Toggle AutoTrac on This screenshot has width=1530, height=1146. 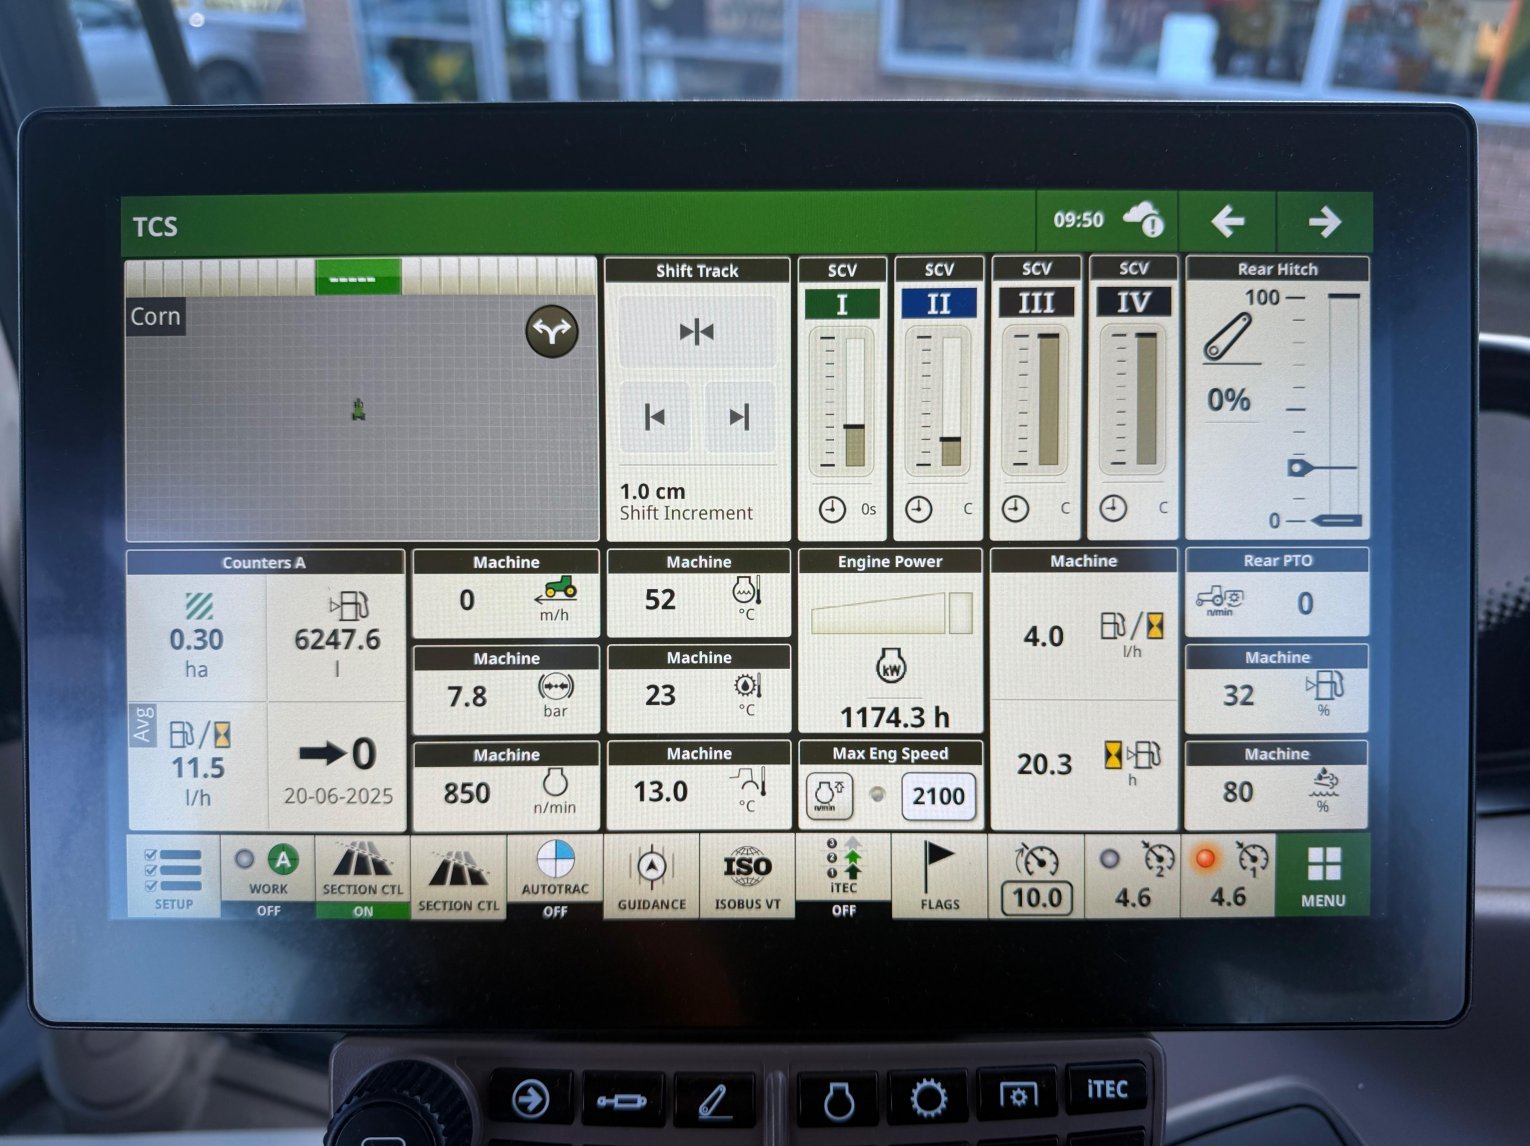555,876
